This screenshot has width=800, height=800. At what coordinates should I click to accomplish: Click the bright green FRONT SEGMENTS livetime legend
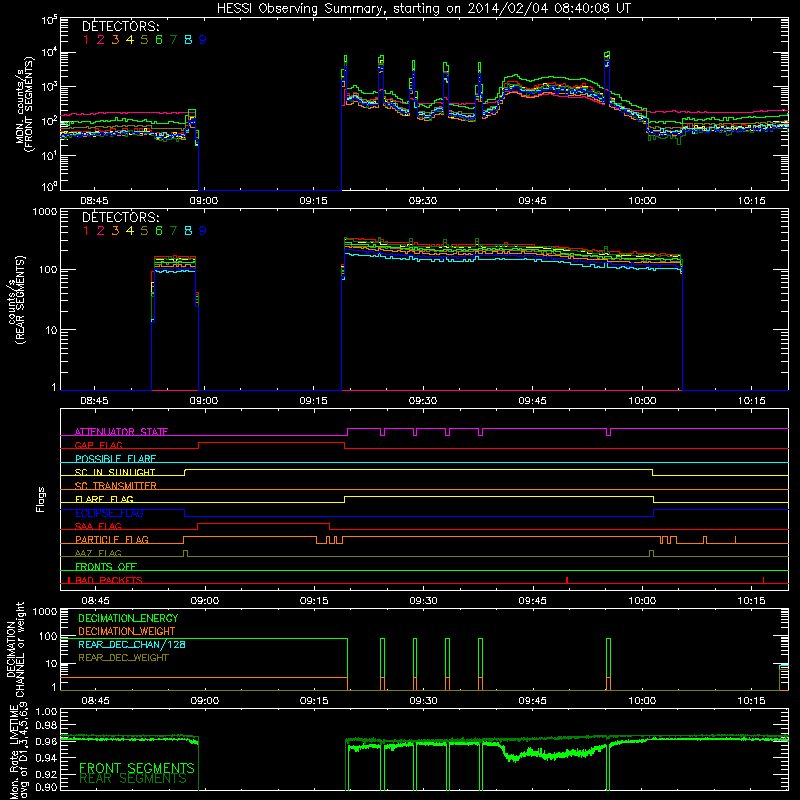click(x=137, y=768)
